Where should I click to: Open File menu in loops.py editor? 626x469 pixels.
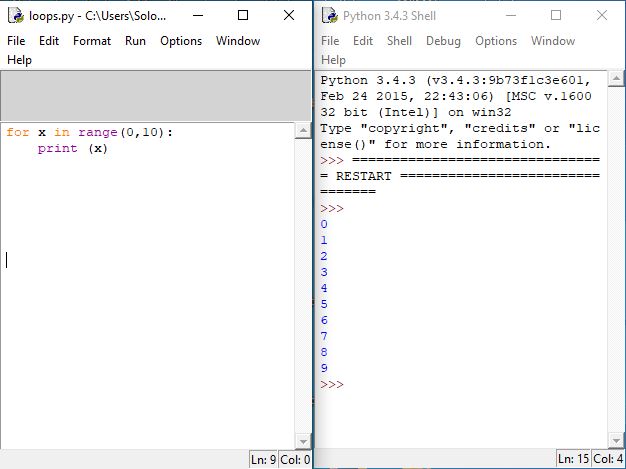coord(16,41)
